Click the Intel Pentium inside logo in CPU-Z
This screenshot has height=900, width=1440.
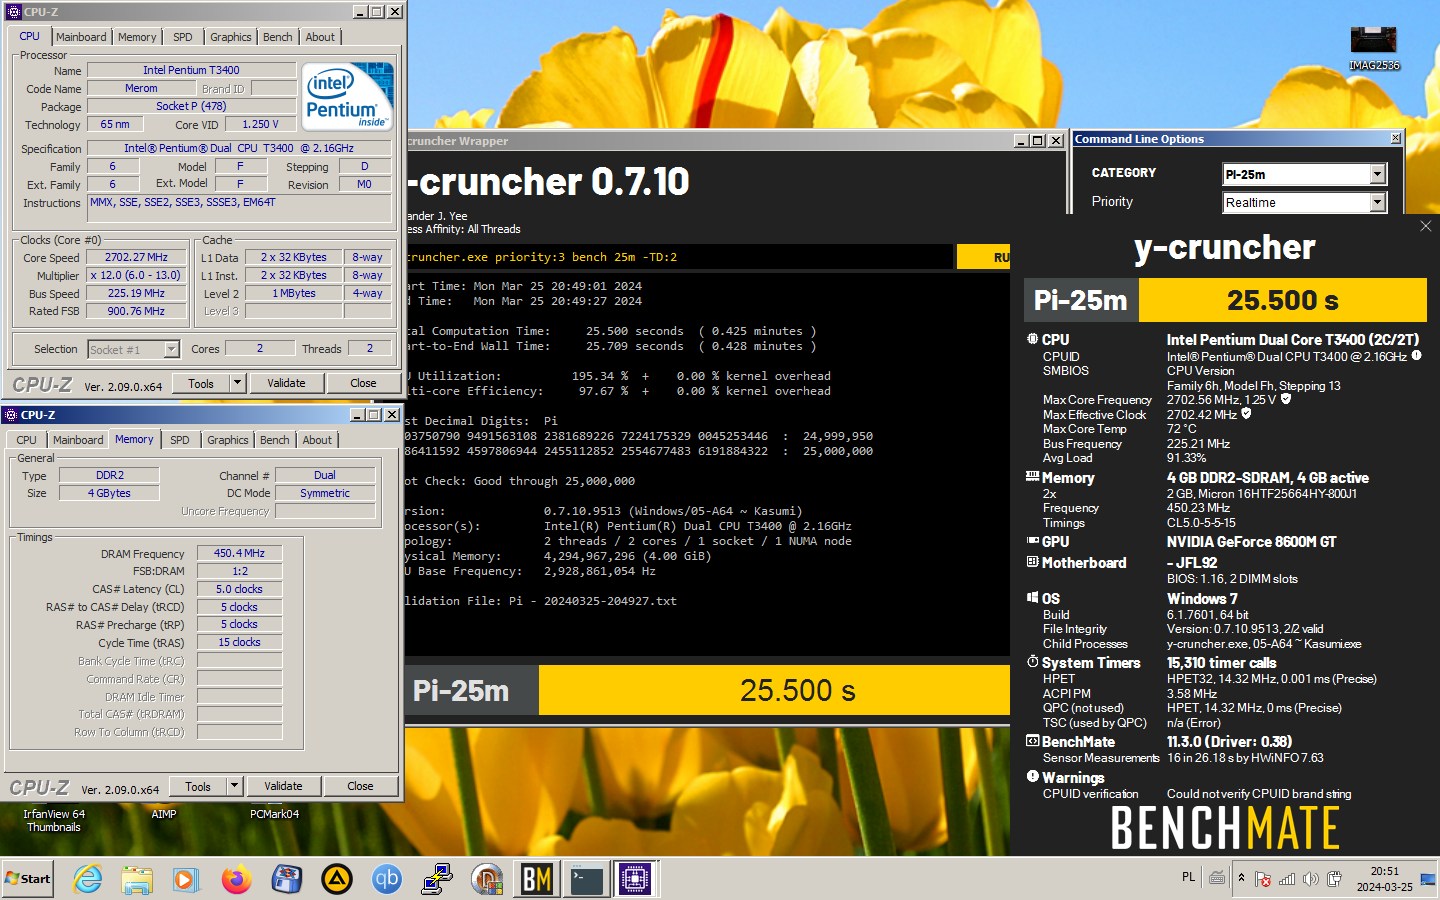[x=348, y=96]
